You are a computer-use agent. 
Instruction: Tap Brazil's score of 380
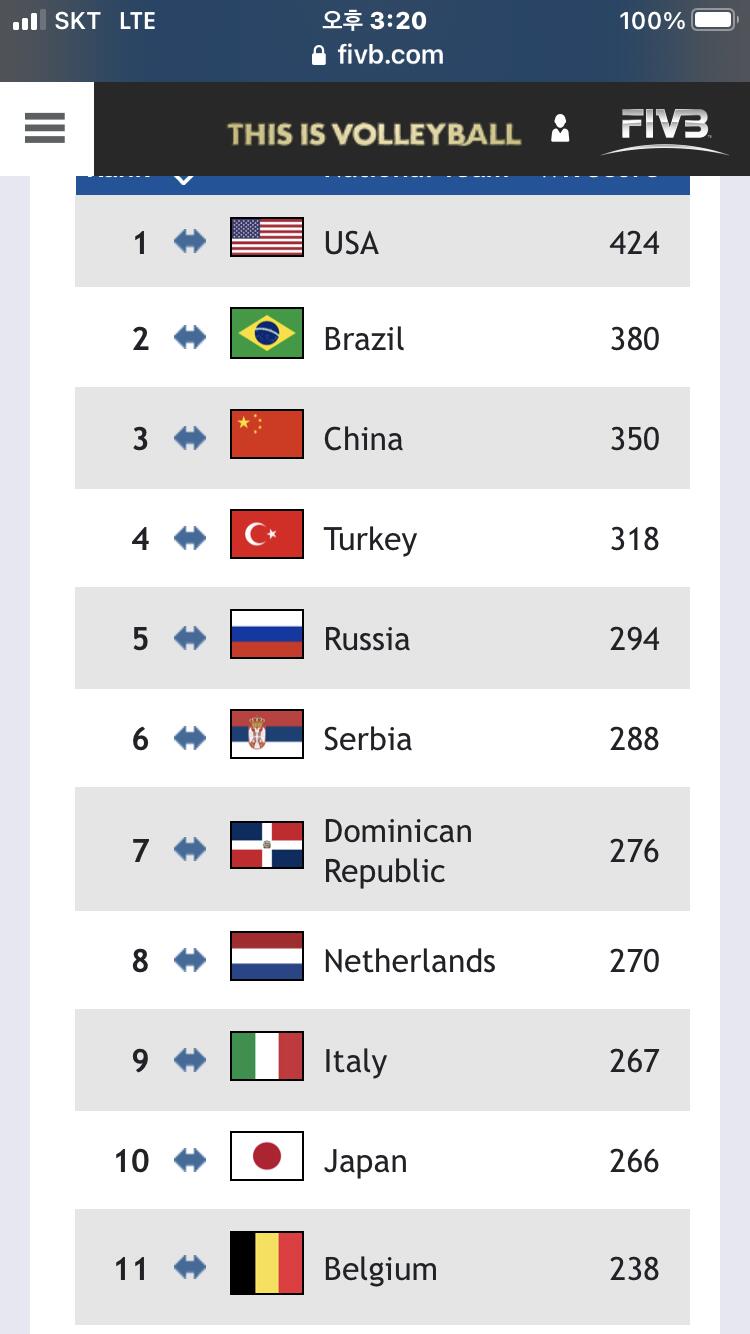click(x=634, y=339)
